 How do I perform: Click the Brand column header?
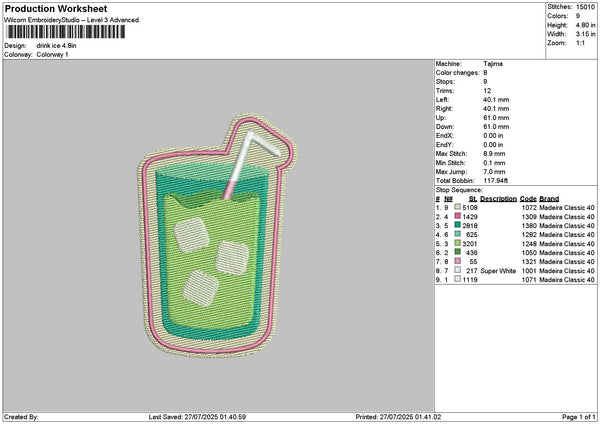549,198
